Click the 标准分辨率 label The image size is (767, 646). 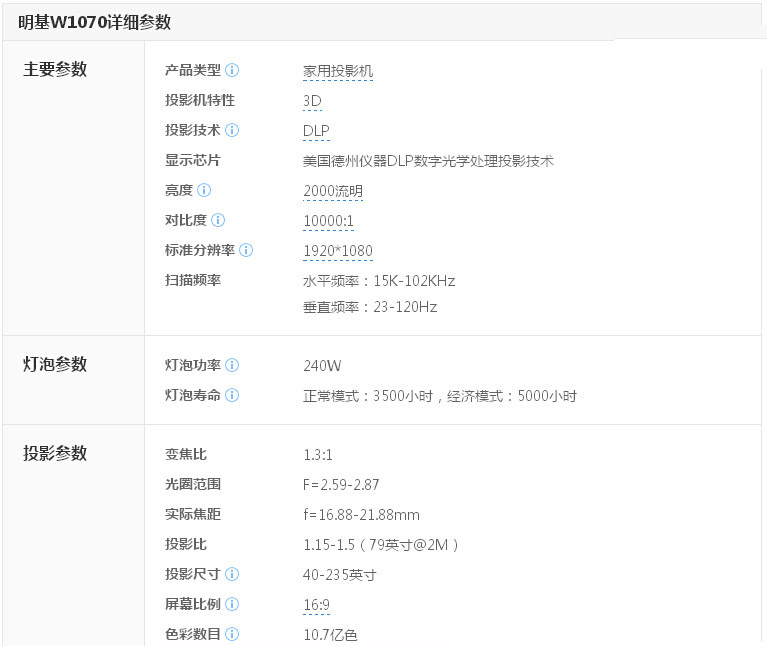click(x=200, y=250)
